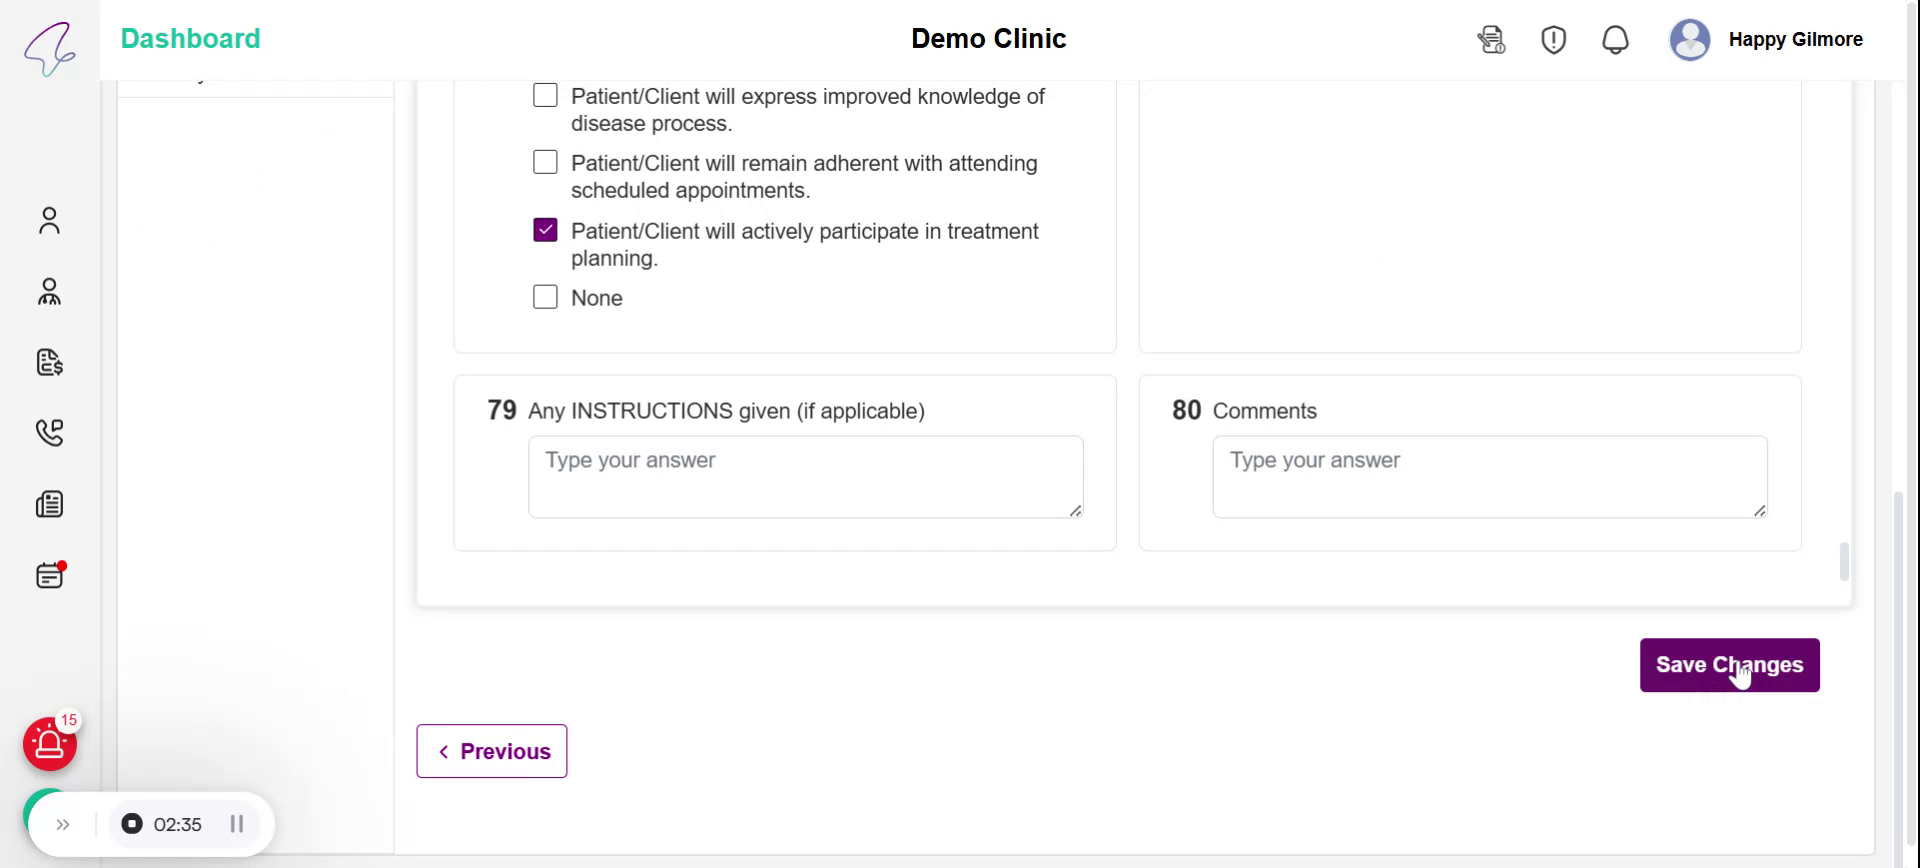Expand the recording widget double chevron
Viewport: 1920px width, 868px height.
[x=63, y=825]
